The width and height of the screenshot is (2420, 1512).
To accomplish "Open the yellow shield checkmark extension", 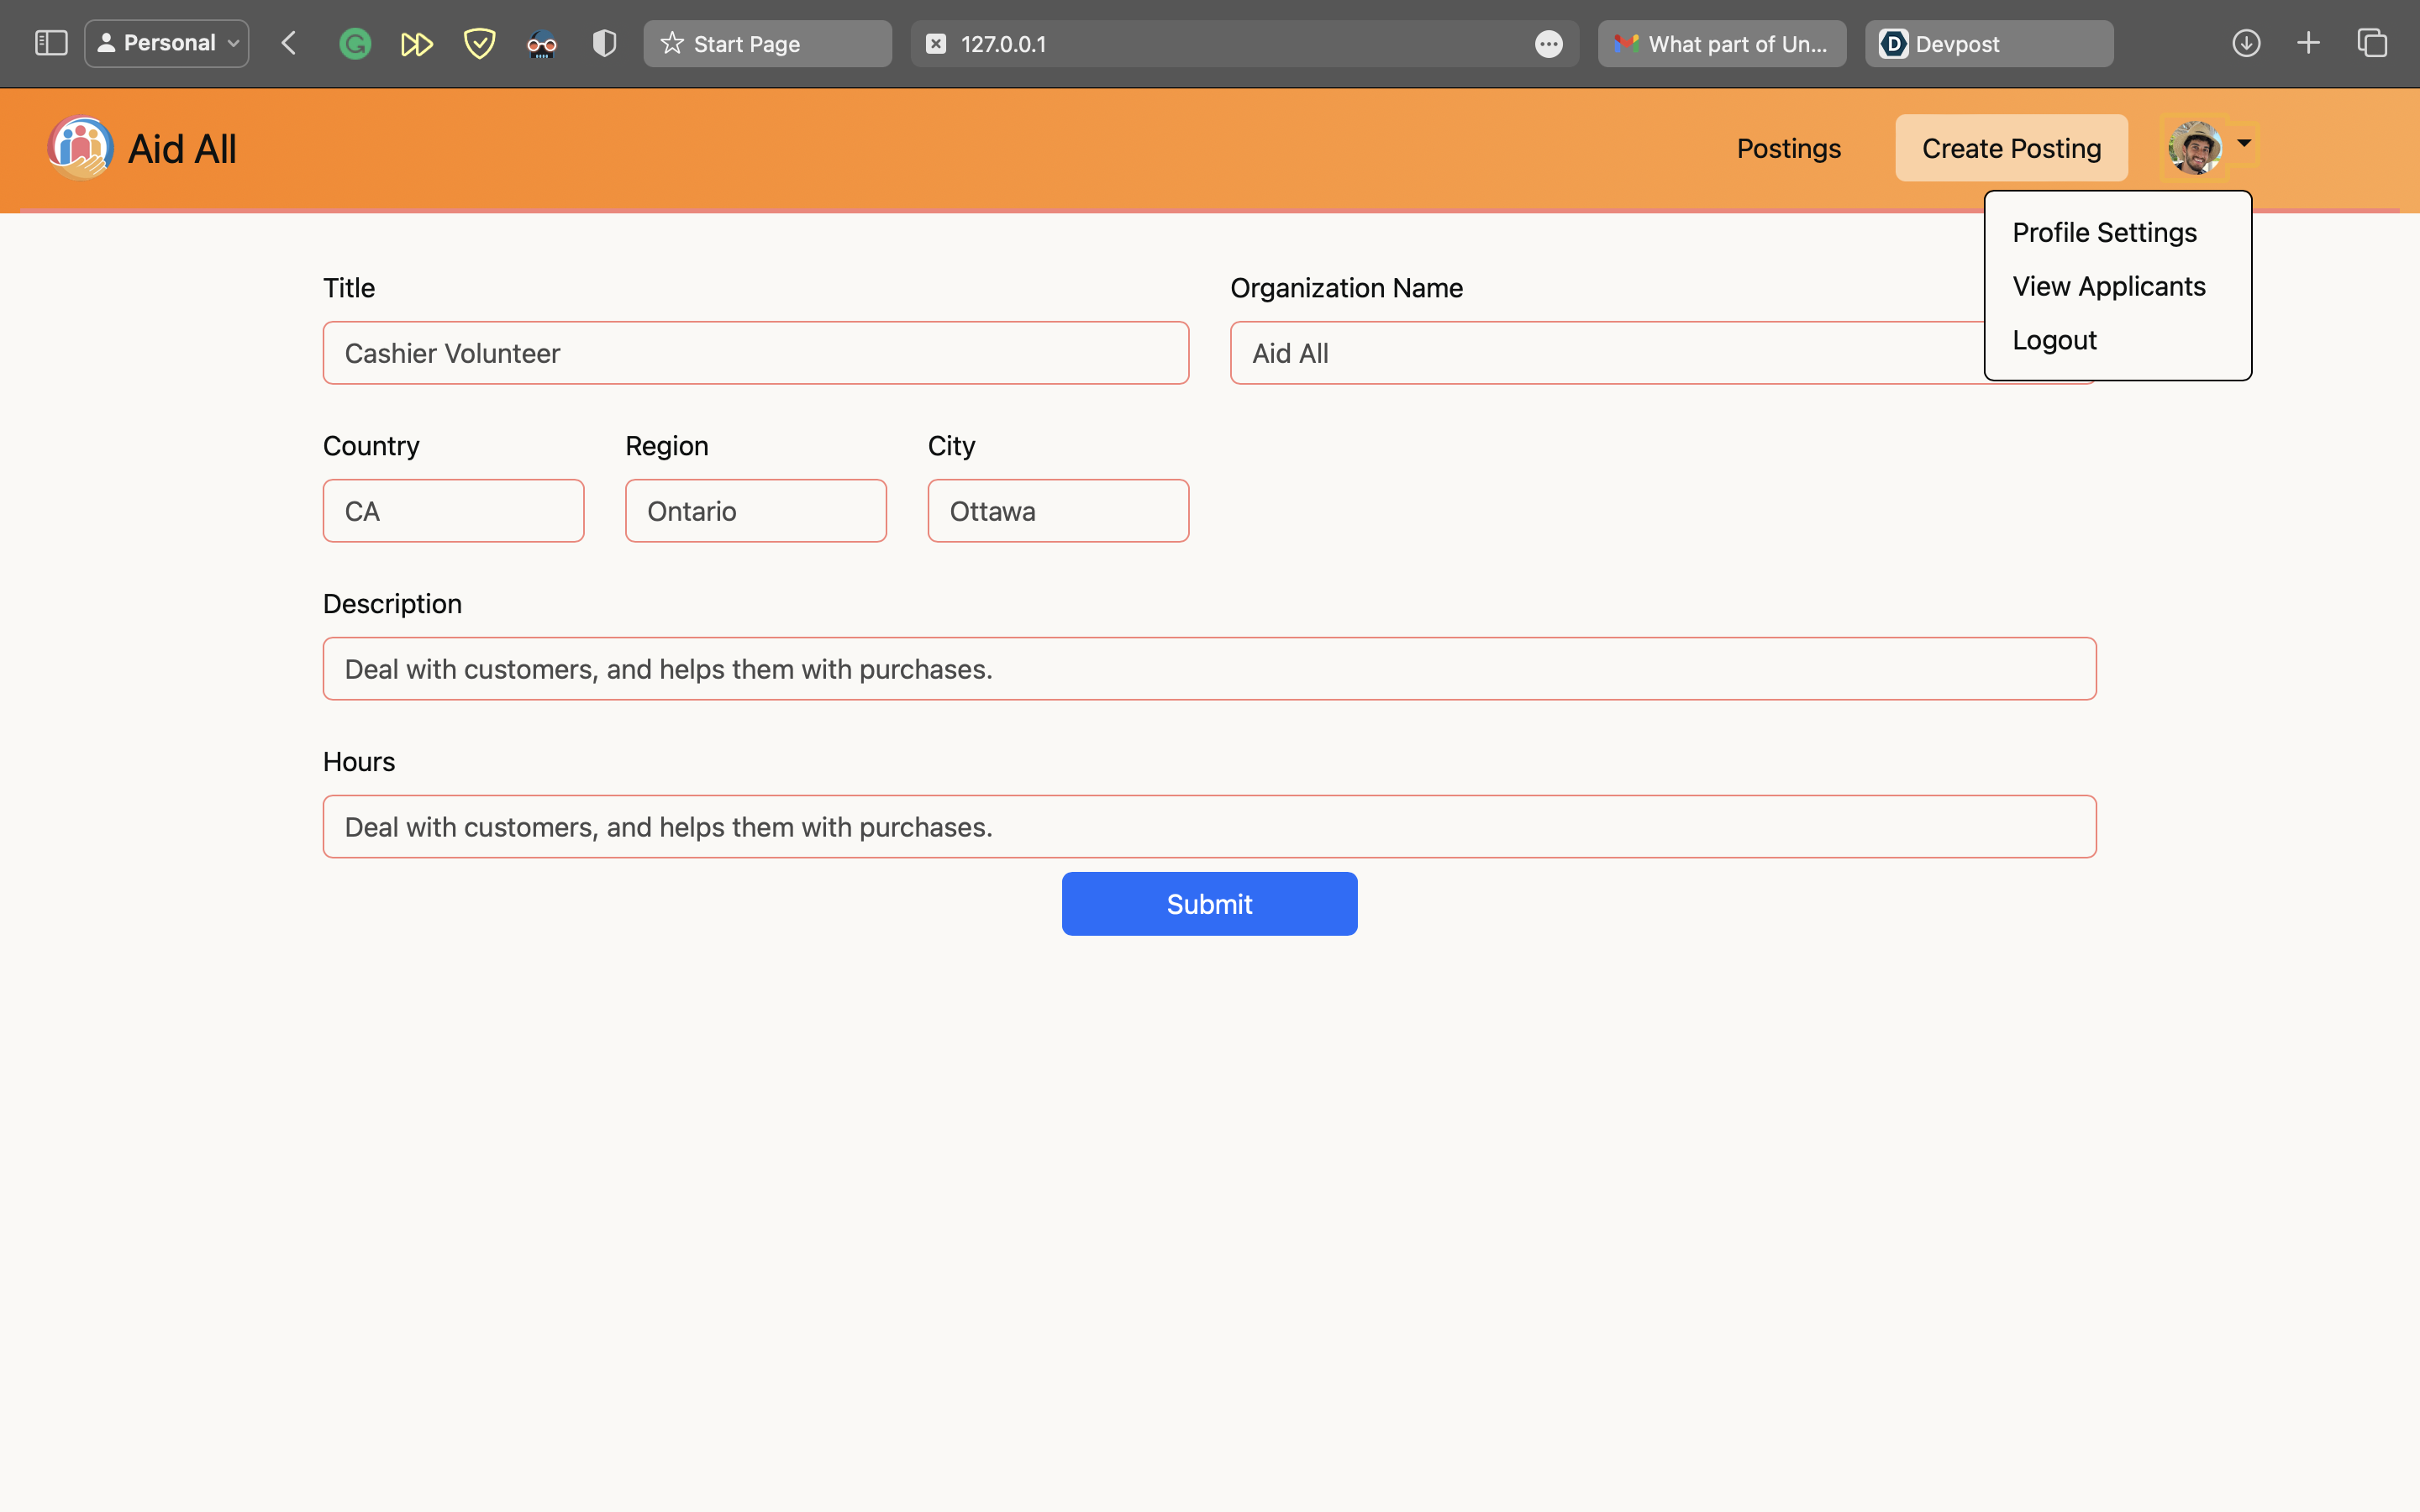I will (x=480, y=44).
